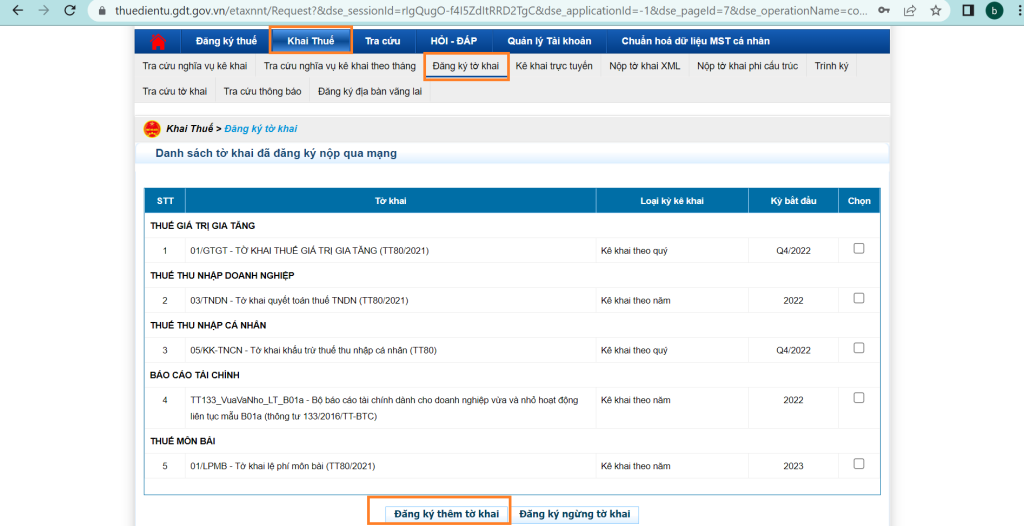Click 'Q4/2022' in the 05/KK-TNCN row

pyautogui.click(x=793, y=350)
